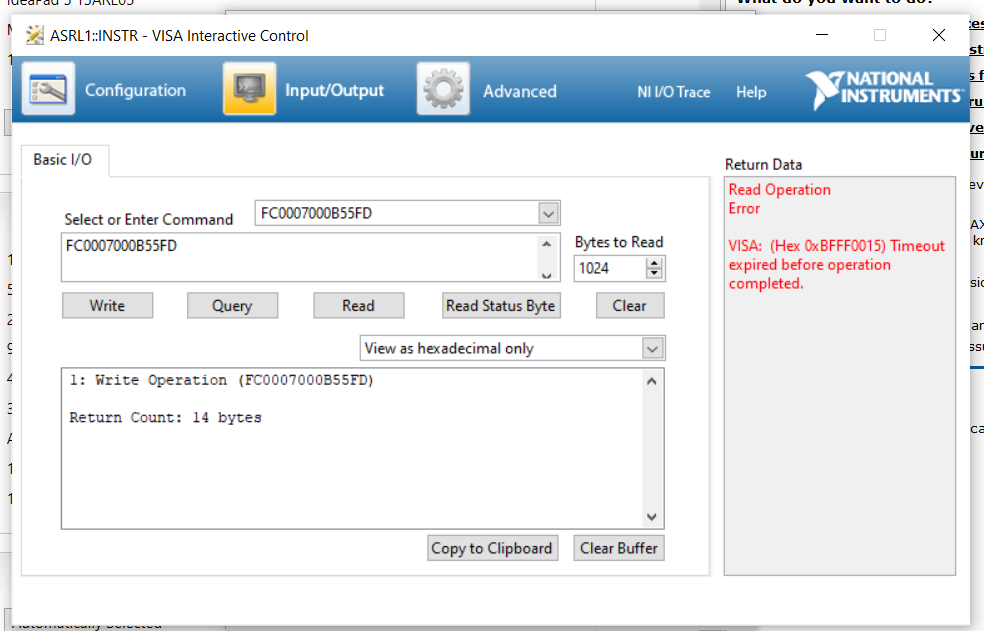The height and width of the screenshot is (631, 984).
Task: Increase Bytes to Read with up arrow
Action: coord(654,263)
